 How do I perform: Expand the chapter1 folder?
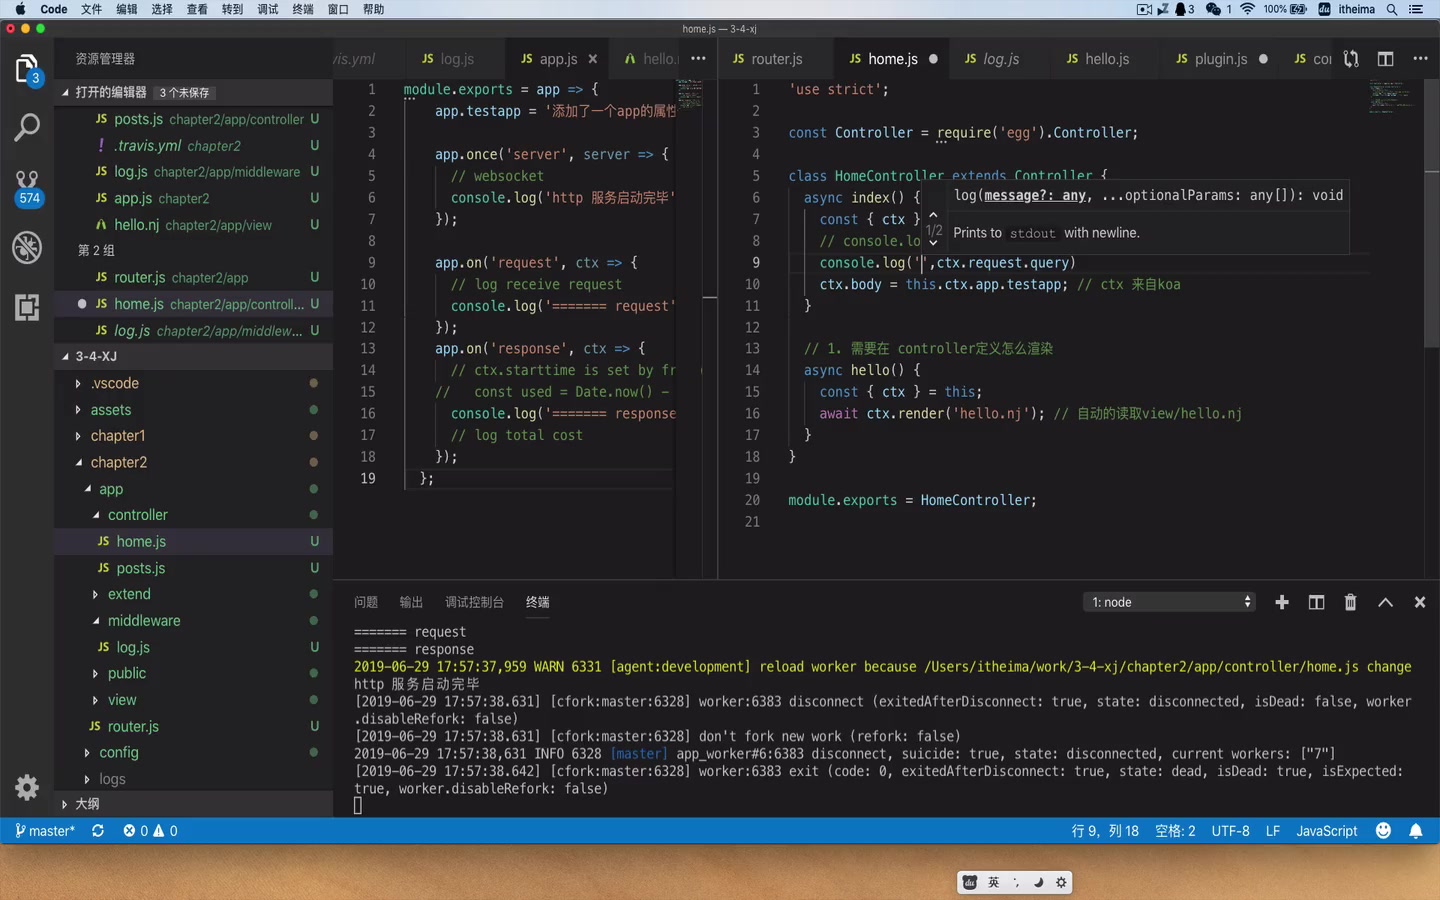coord(118,436)
